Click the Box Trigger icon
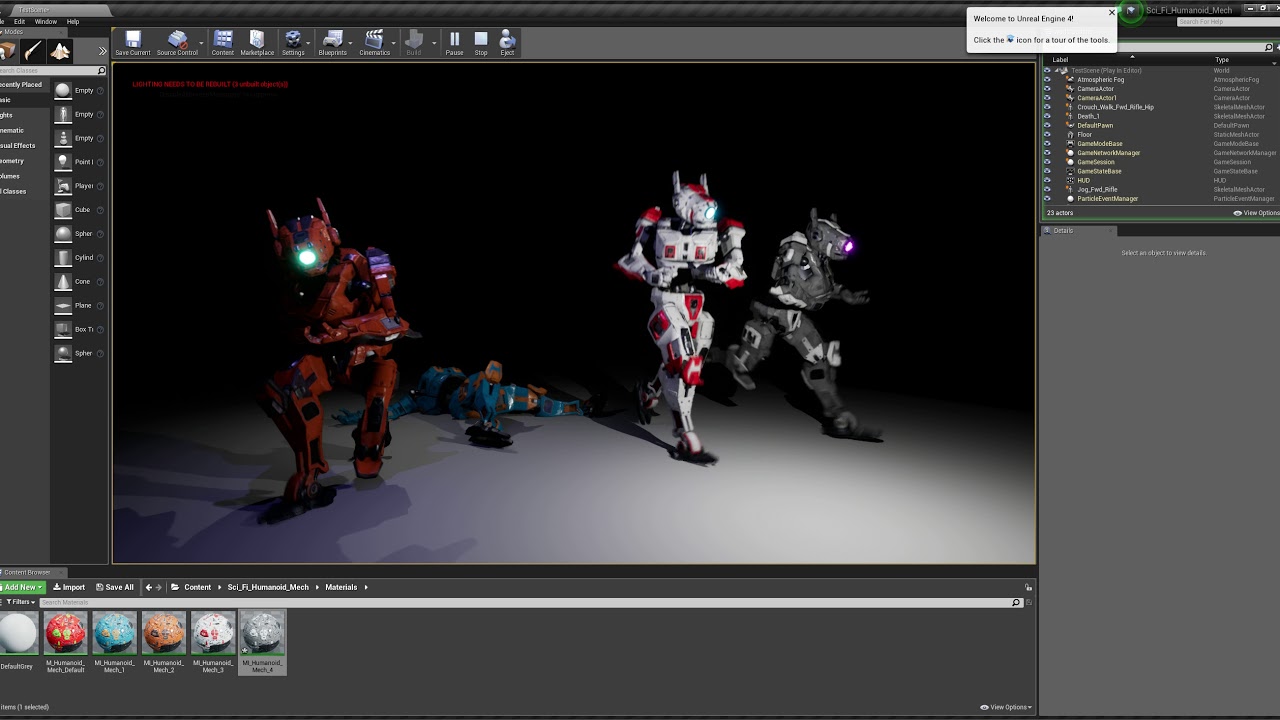This screenshot has height=720, width=1280. pyautogui.click(x=63, y=330)
